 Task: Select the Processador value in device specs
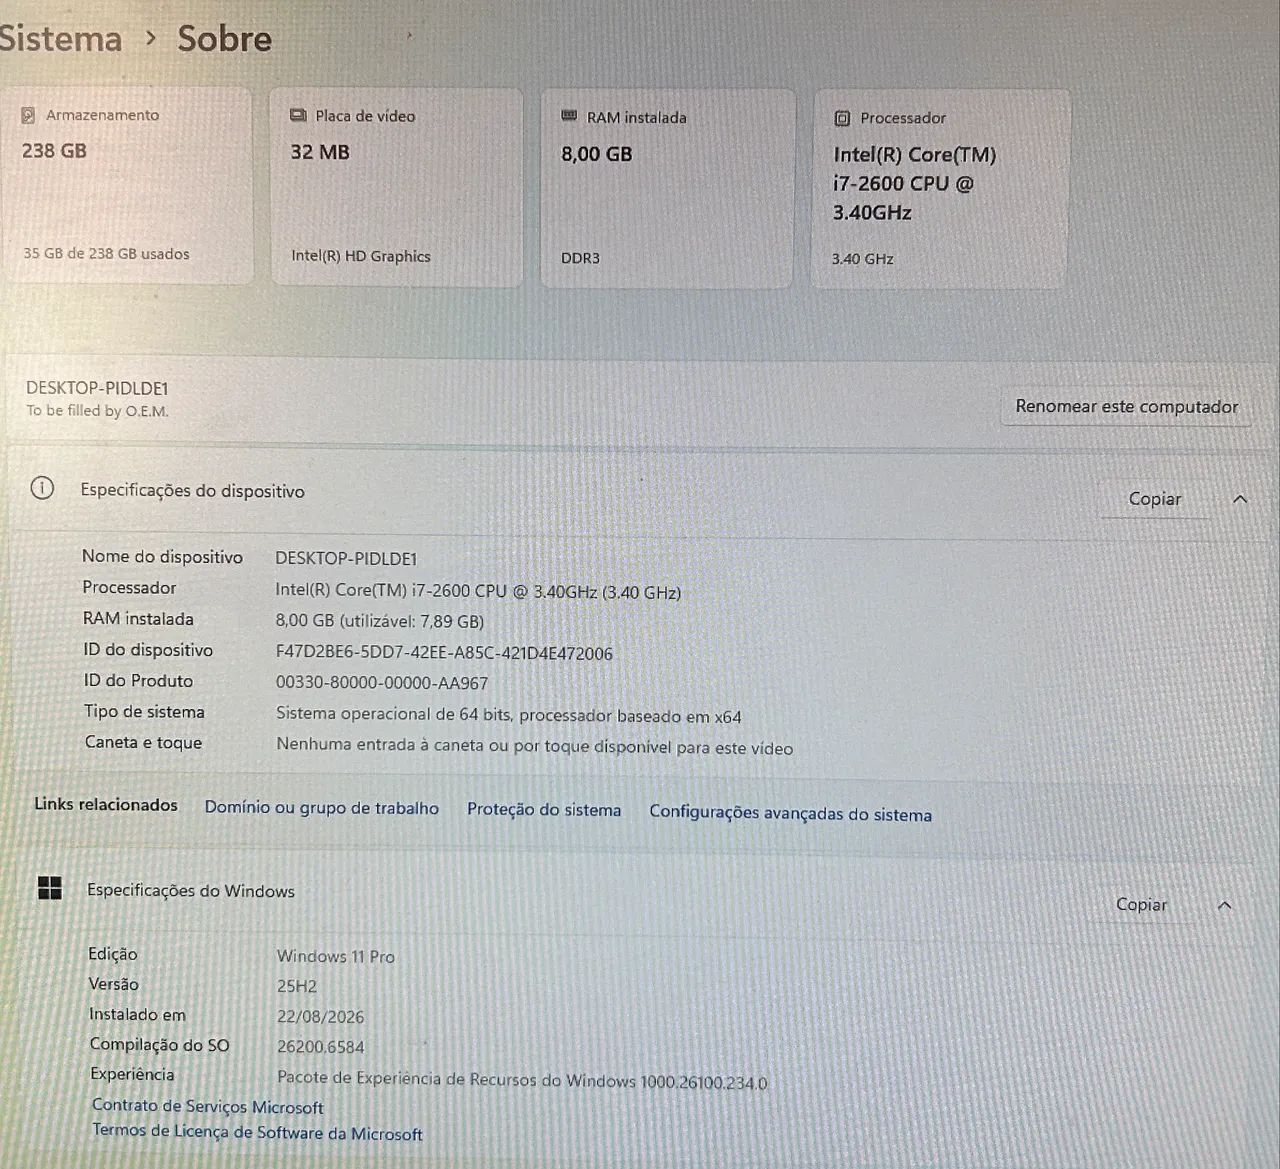click(x=478, y=592)
